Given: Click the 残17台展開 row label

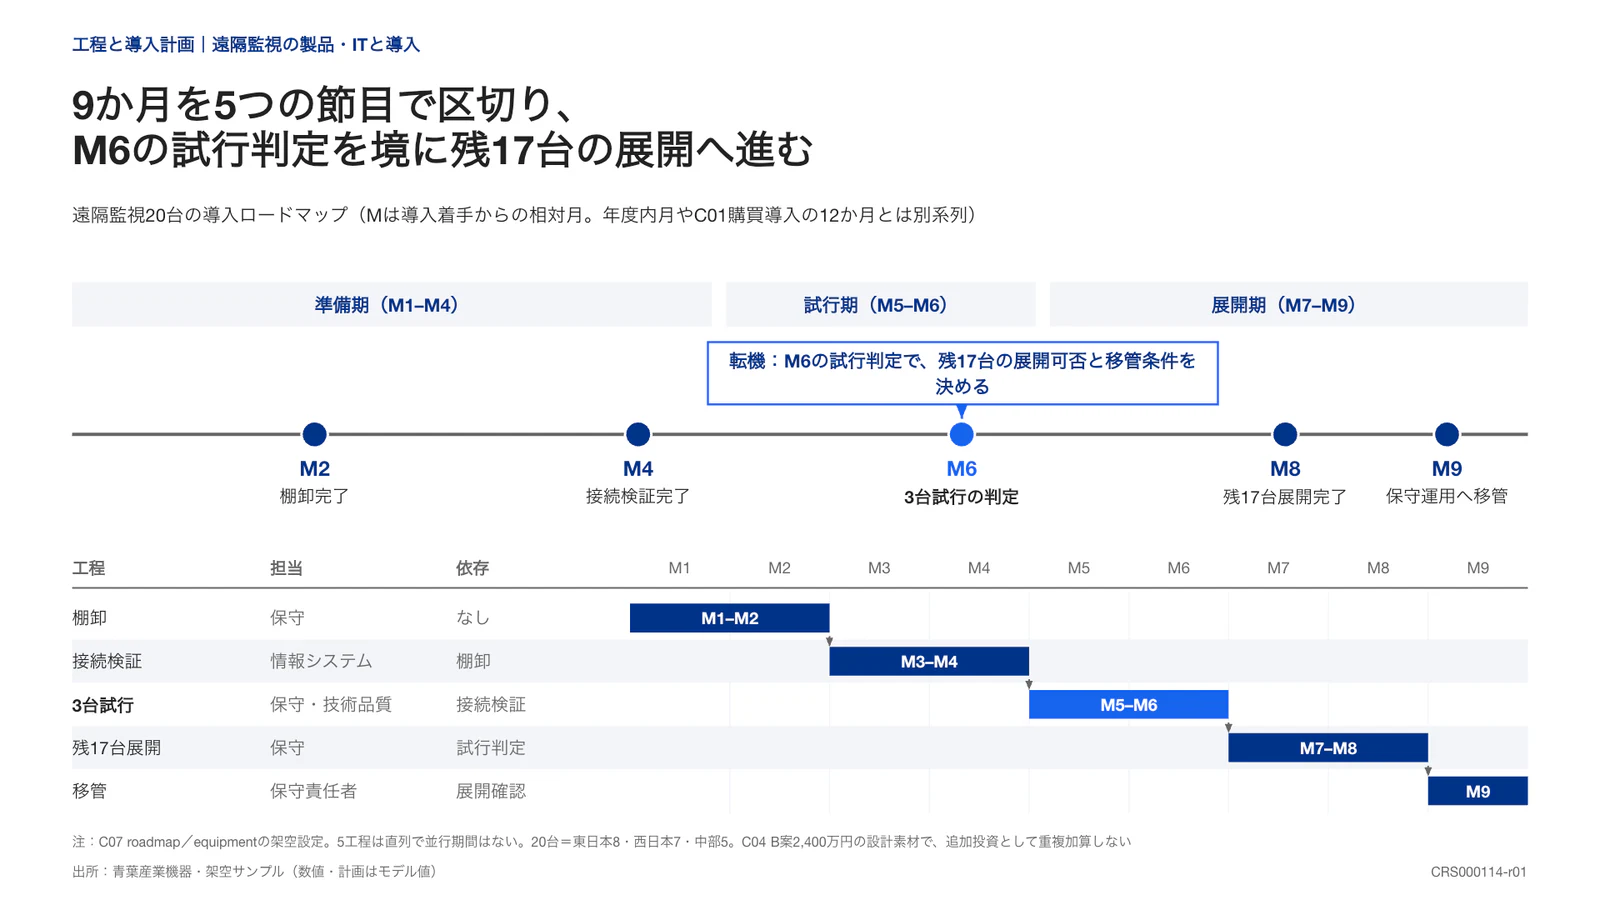Looking at the screenshot, I should tap(116, 748).
